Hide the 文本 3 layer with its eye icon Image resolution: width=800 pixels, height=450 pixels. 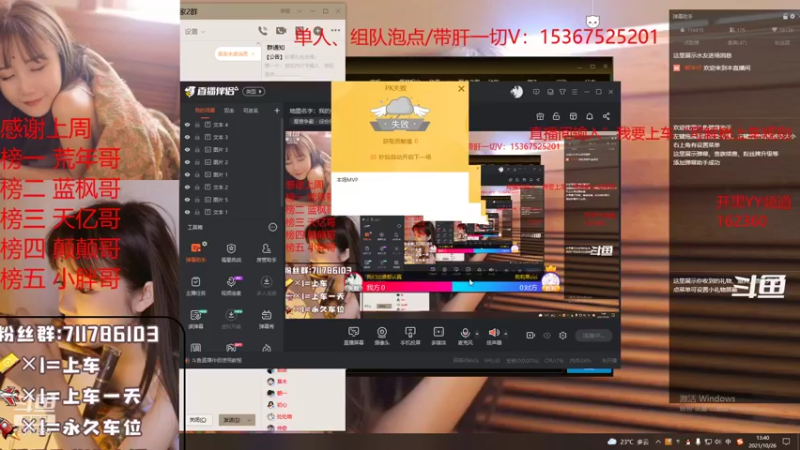(x=187, y=137)
